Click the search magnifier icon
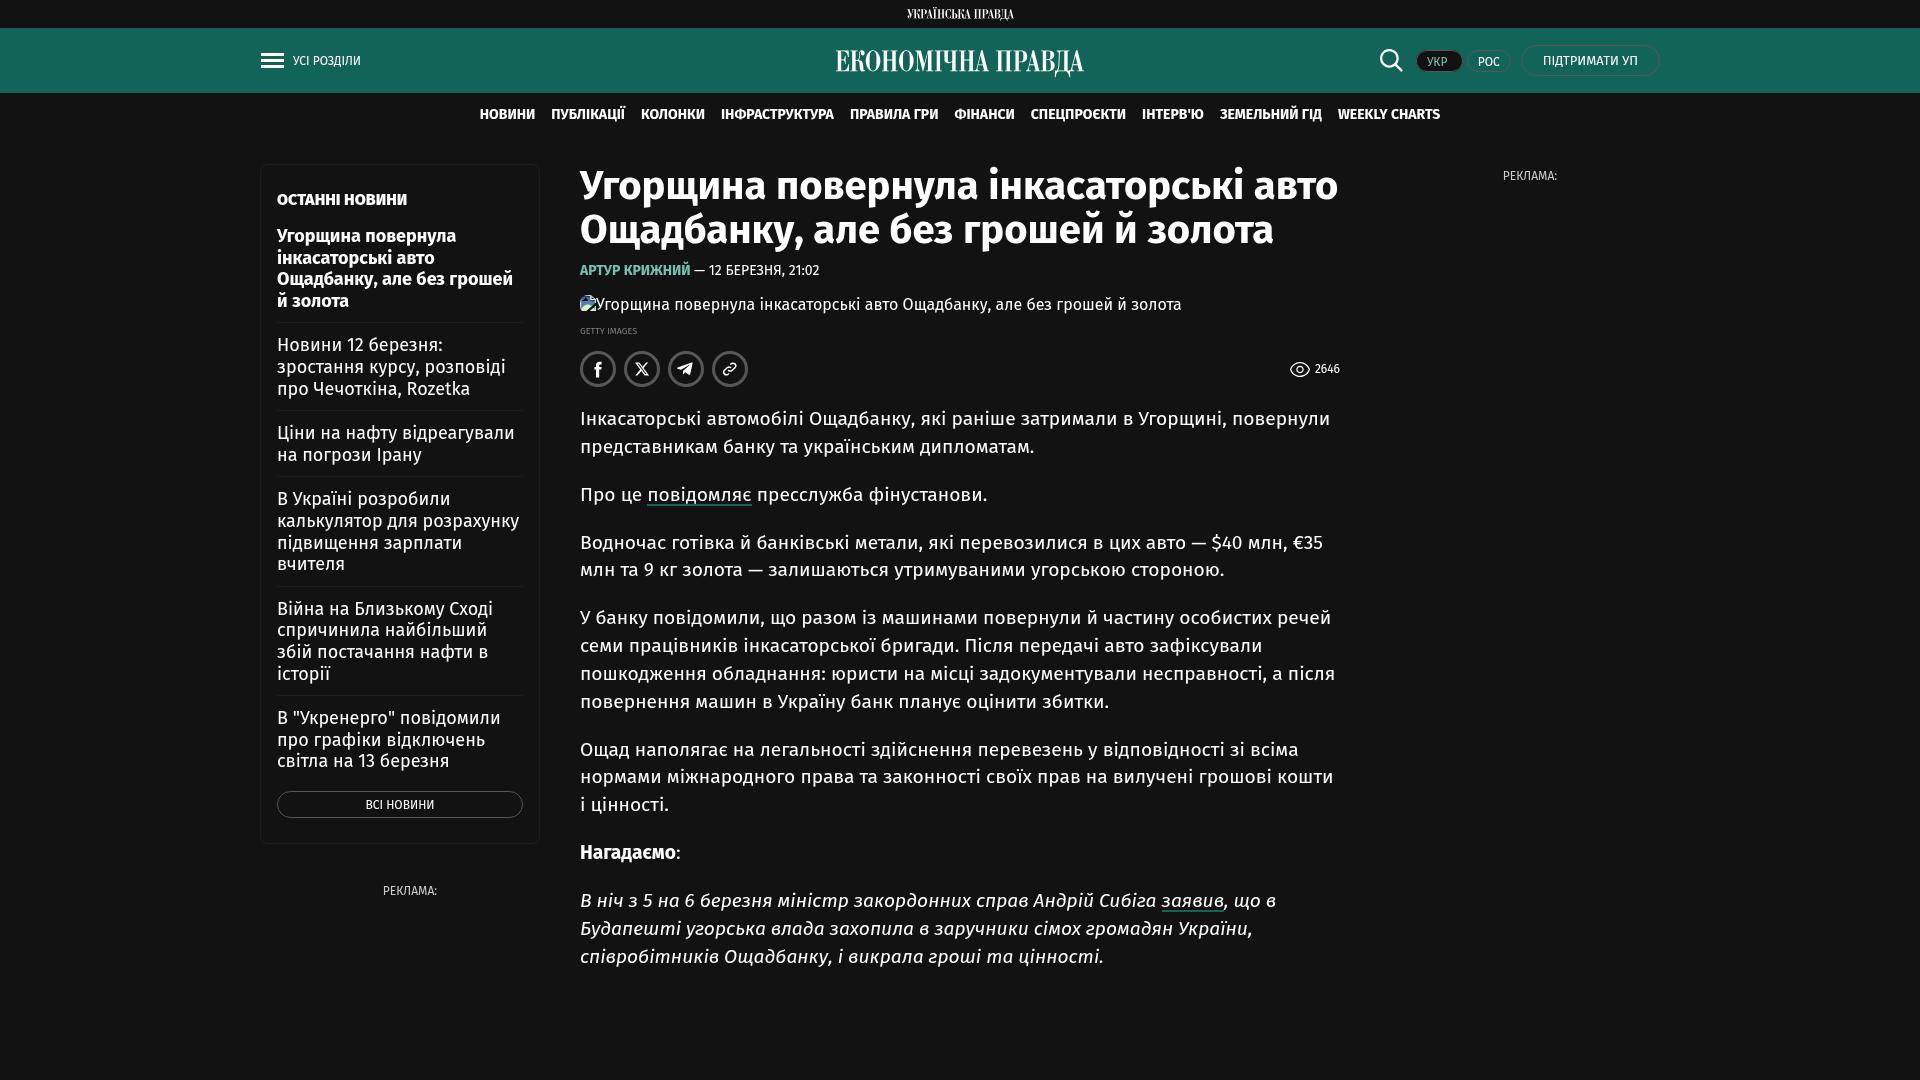Screen dimensions: 1920x1080 1391,60
